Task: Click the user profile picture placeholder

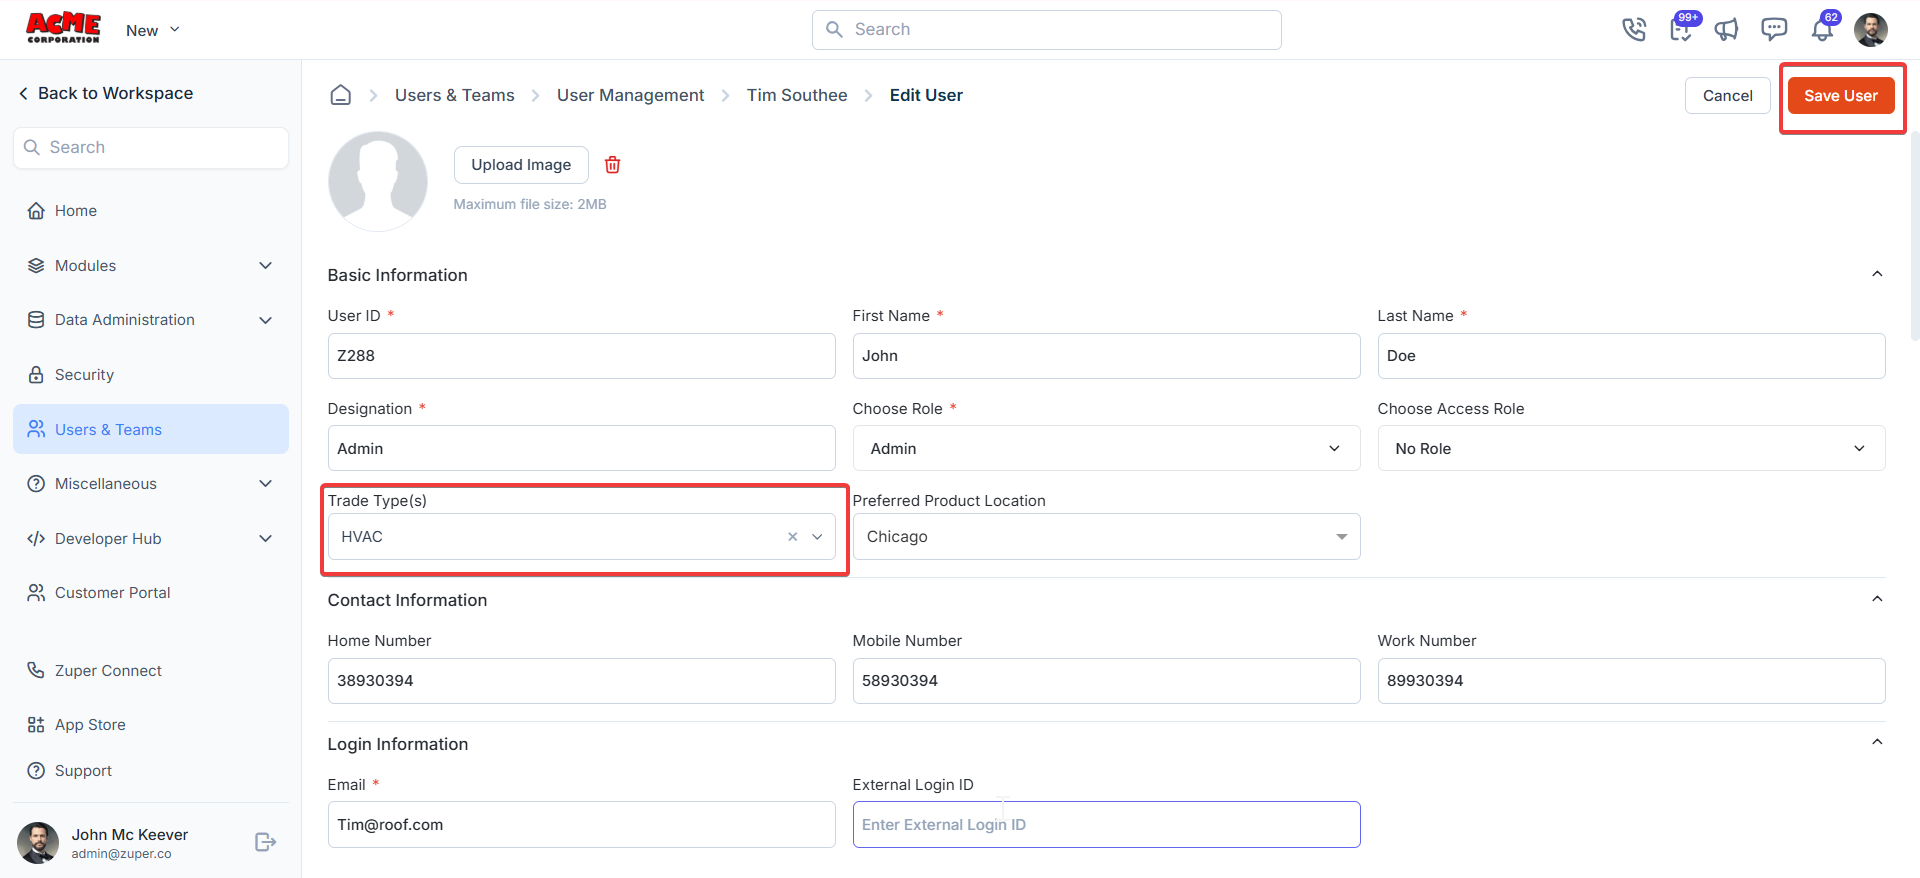Action: [378, 181]
